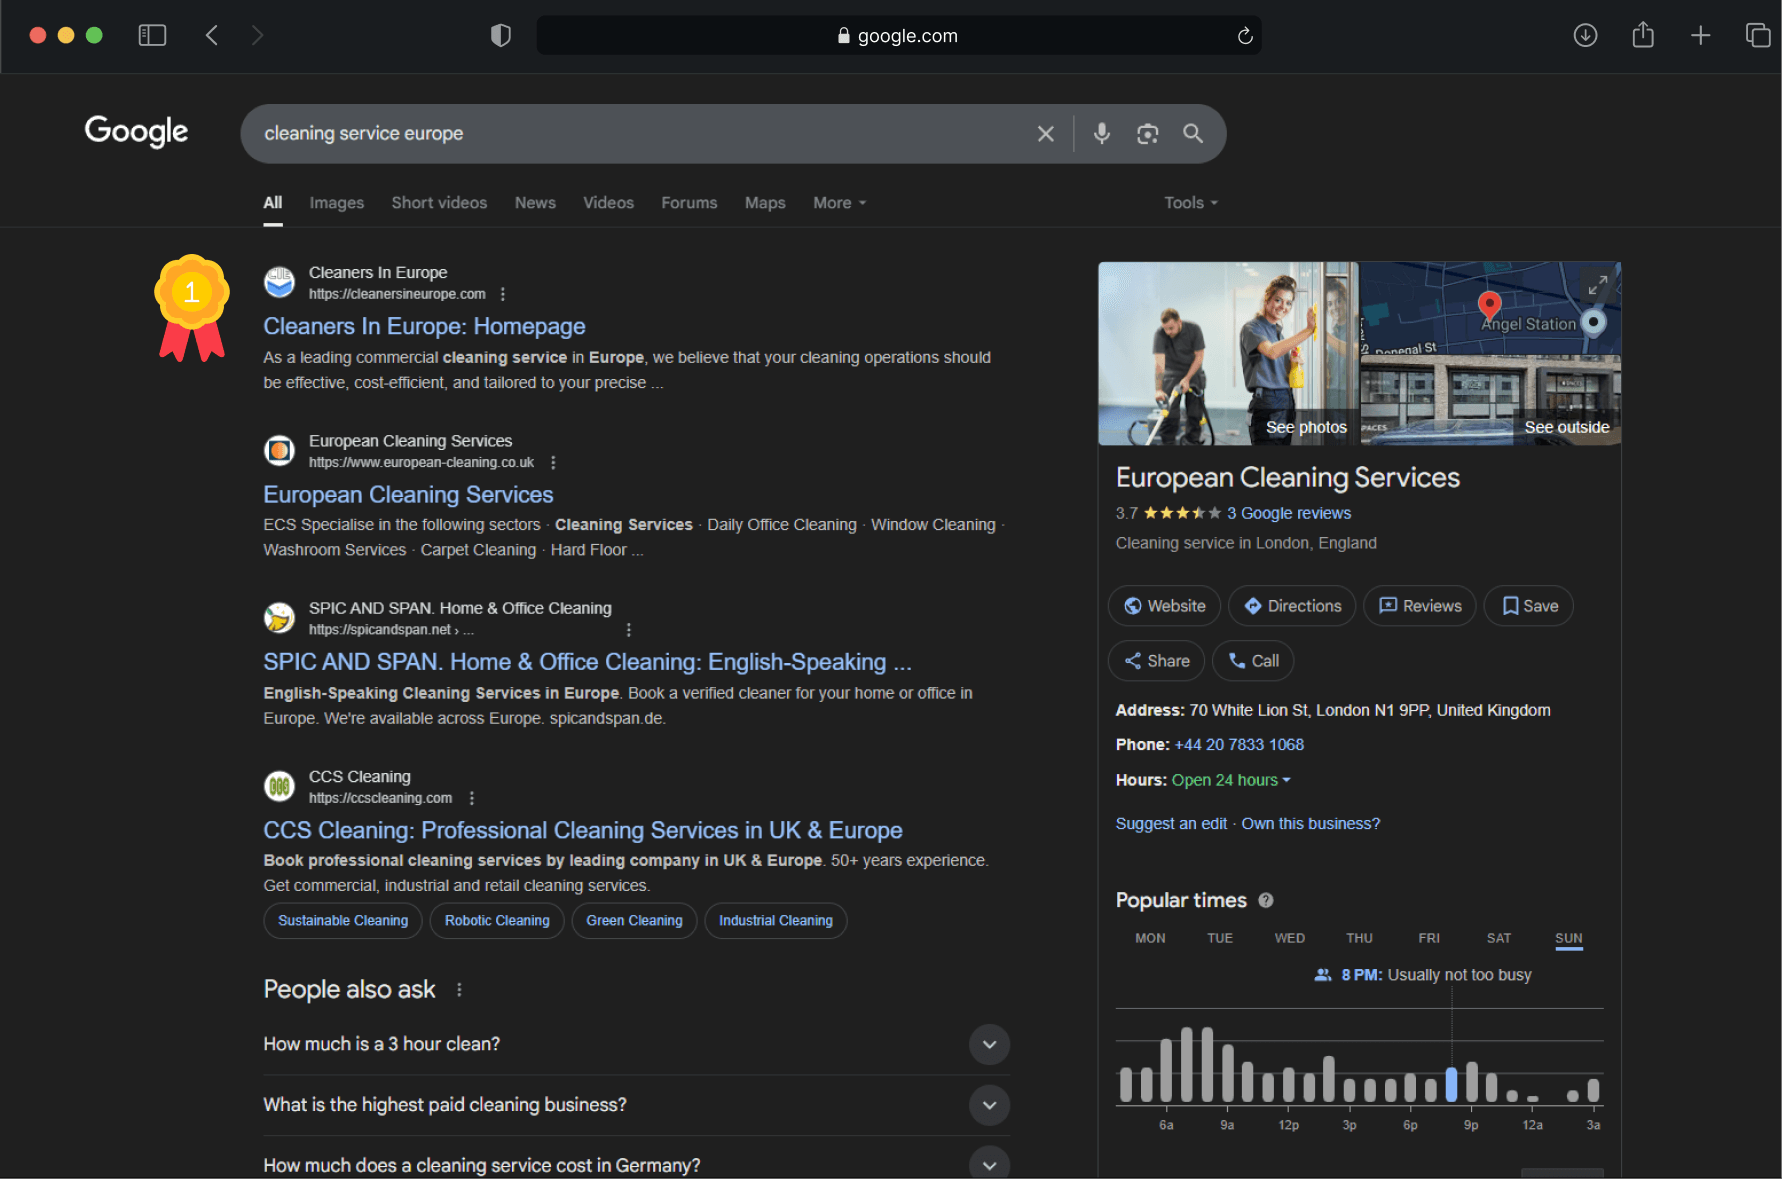
Task: Select the Green Cleaning chip
Action: 634,921
